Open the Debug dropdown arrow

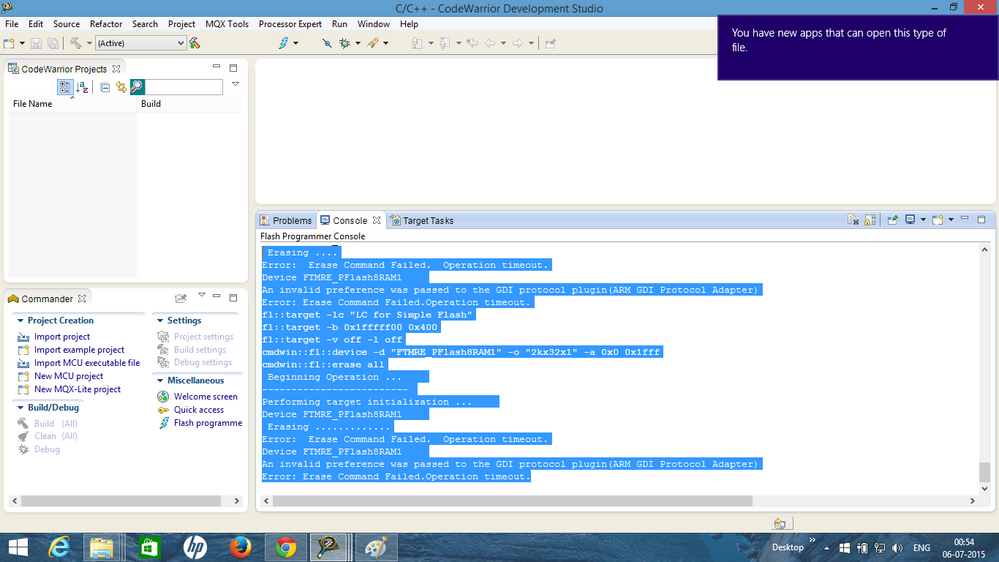click(x=357, y=43)
